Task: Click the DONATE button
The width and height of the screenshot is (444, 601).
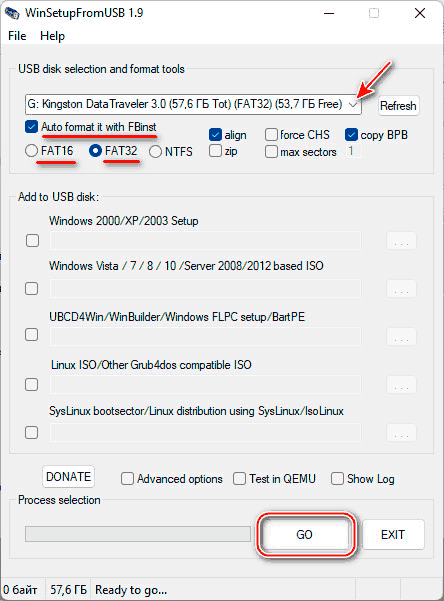Action: tap(68, 476)
